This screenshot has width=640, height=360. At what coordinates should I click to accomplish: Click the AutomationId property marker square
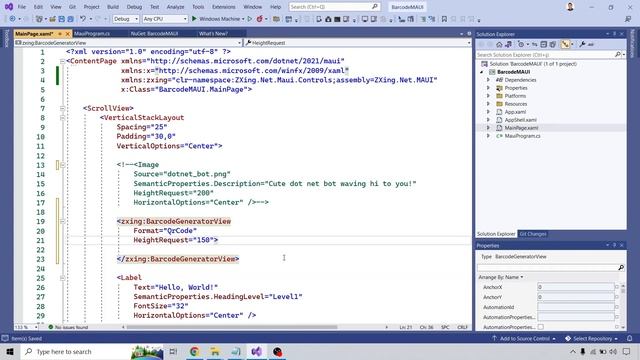617,307
